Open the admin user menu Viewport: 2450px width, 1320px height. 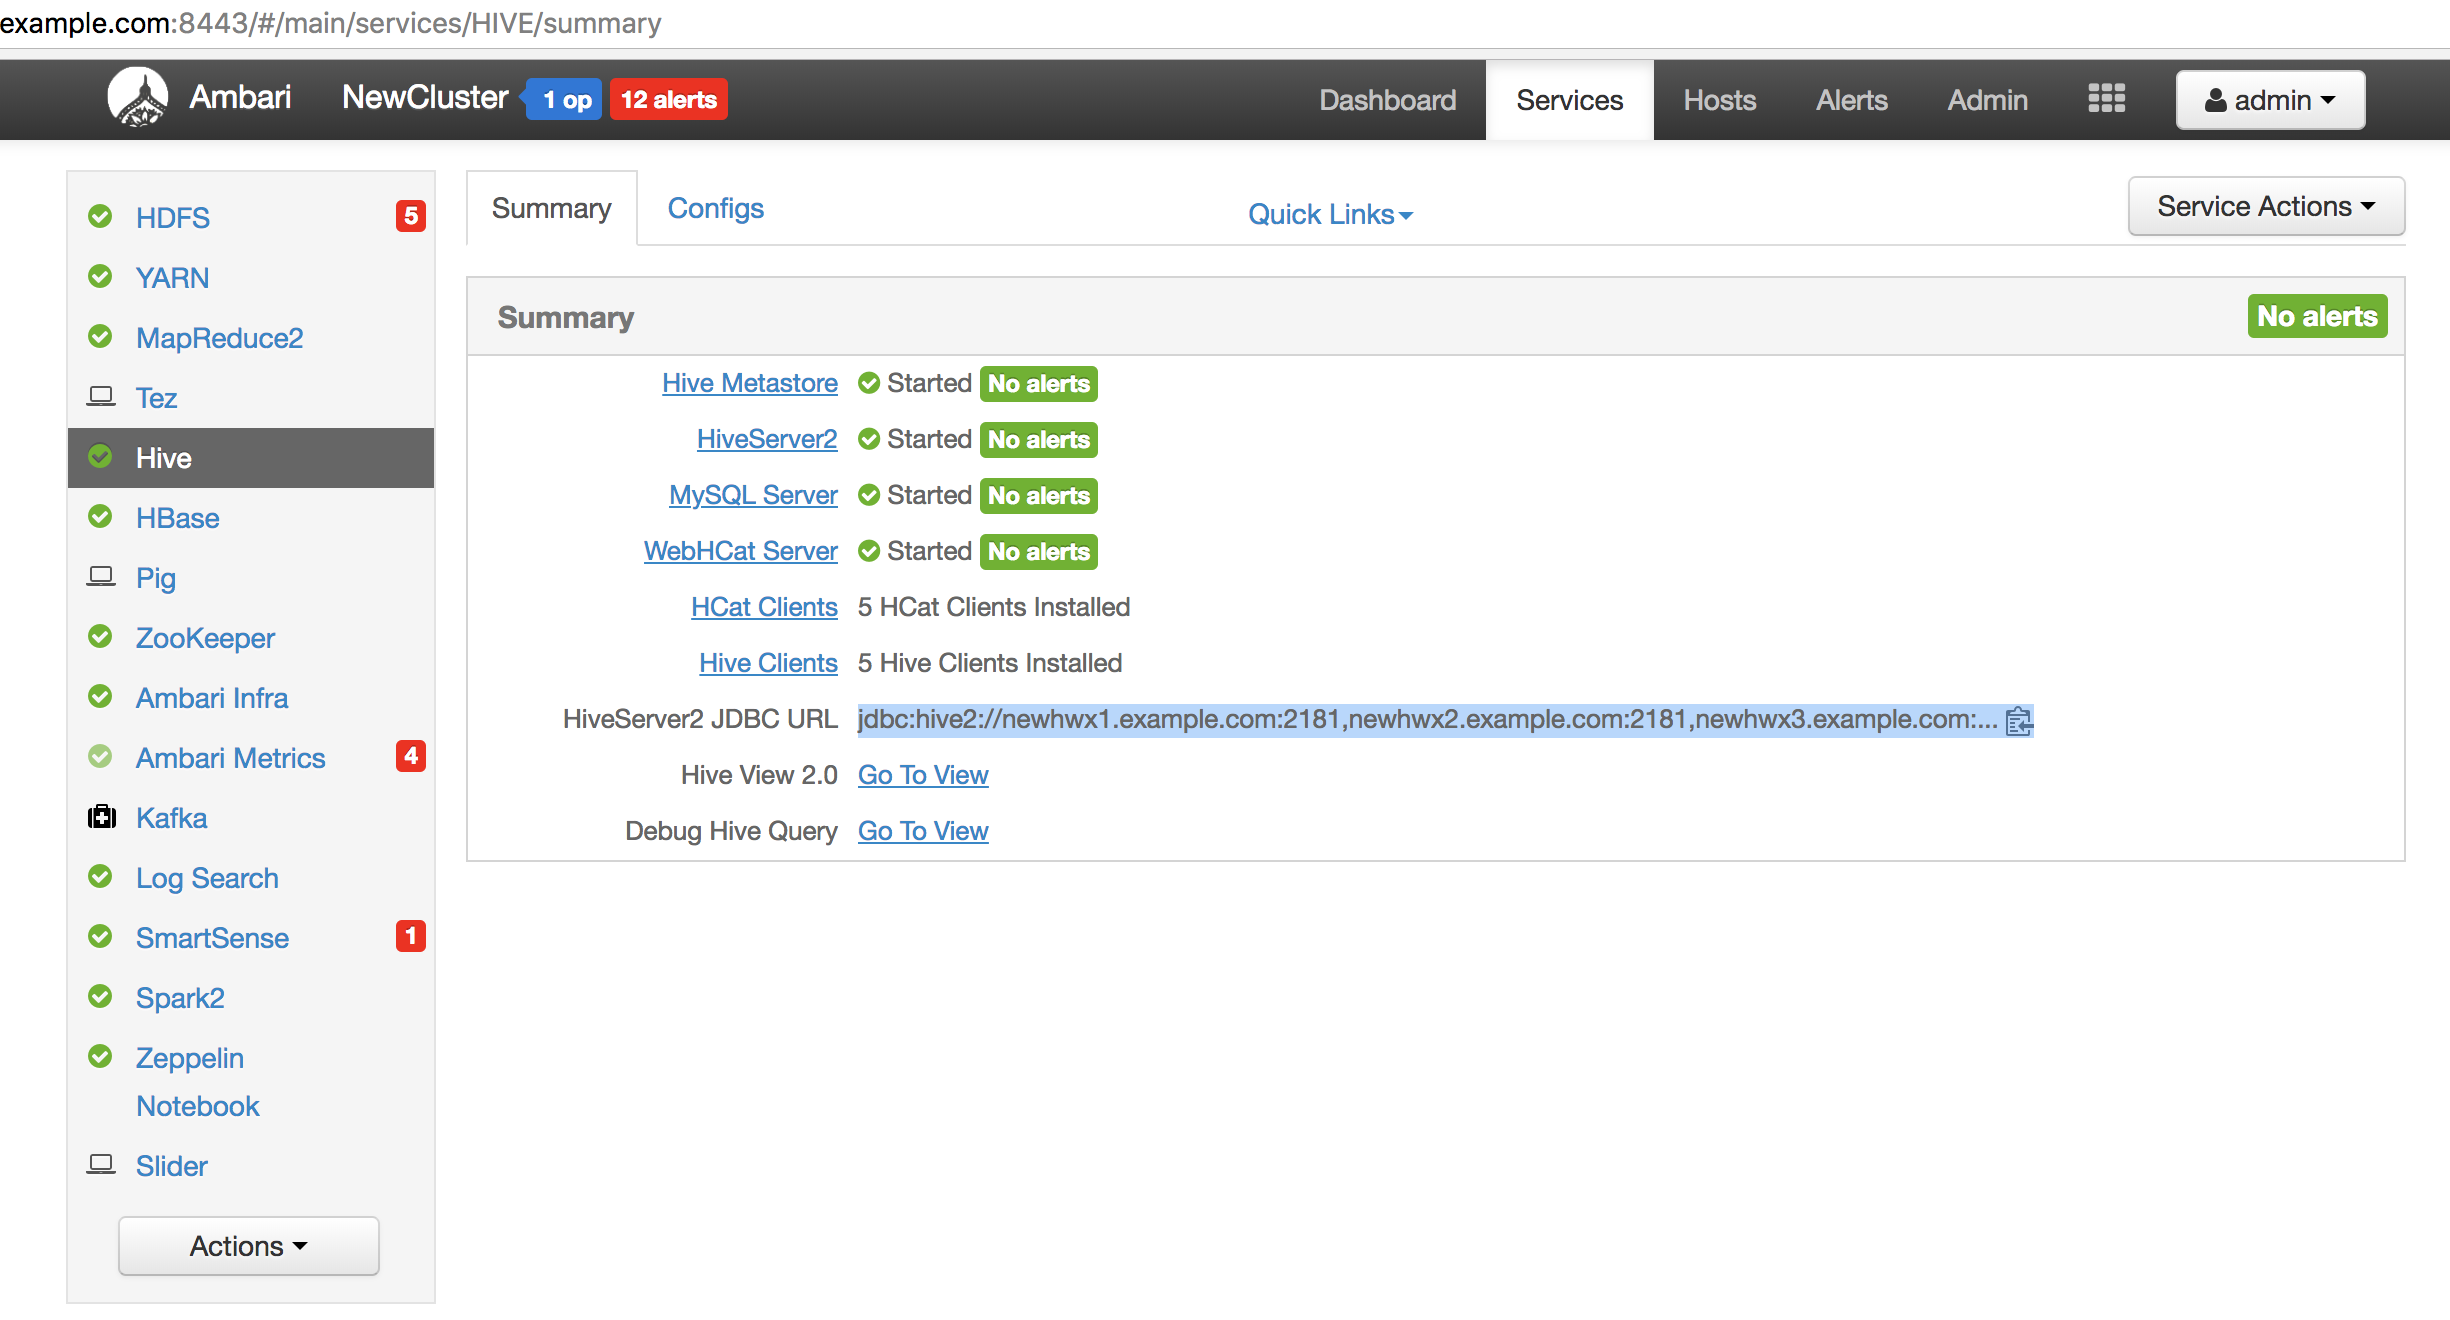(x=2270, y=99)
